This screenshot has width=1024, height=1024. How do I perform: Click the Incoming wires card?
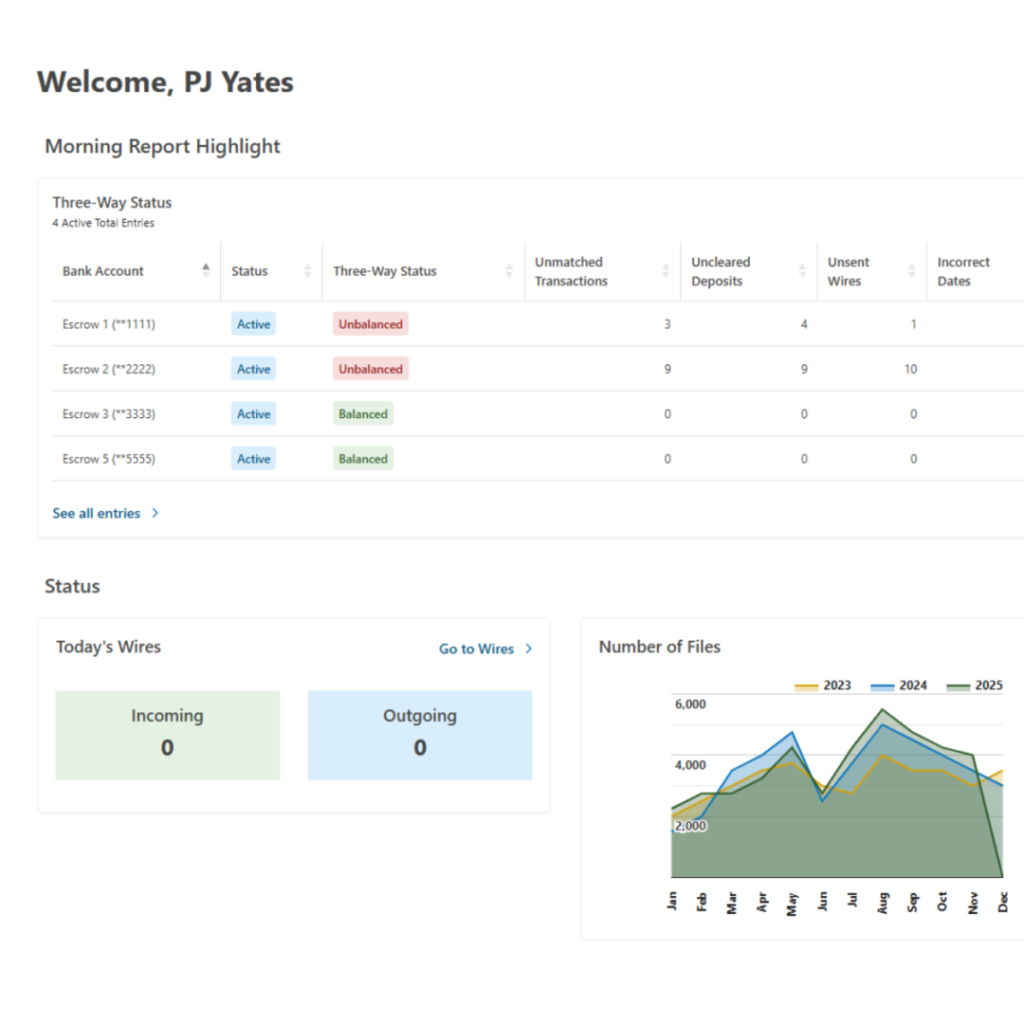pyautogui.click(x=167, y=733)
